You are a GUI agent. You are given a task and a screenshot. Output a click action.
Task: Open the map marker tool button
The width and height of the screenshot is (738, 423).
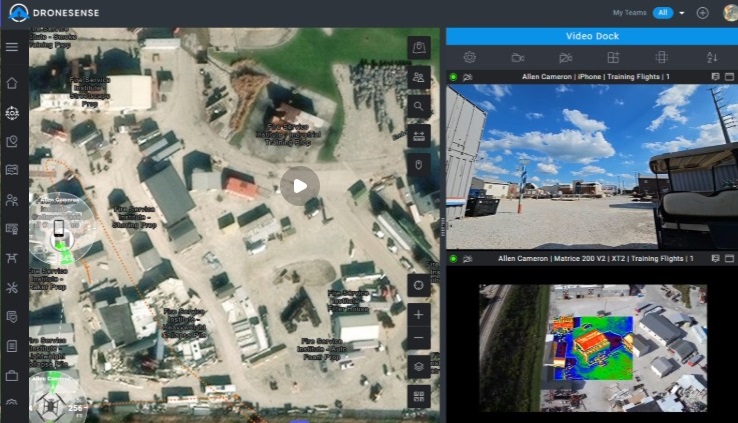[418, 48]
